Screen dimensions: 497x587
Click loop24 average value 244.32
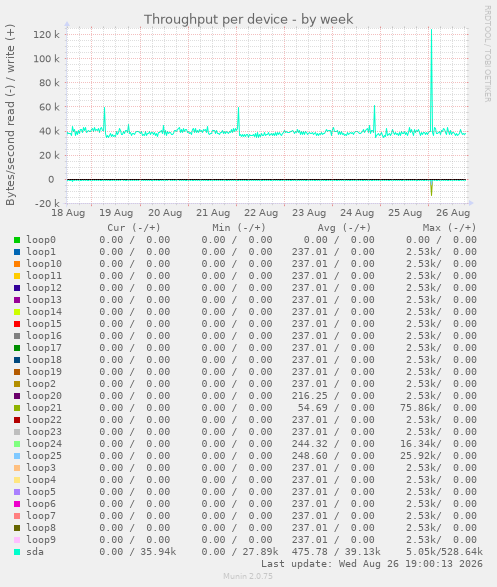[x=310, y=444]
